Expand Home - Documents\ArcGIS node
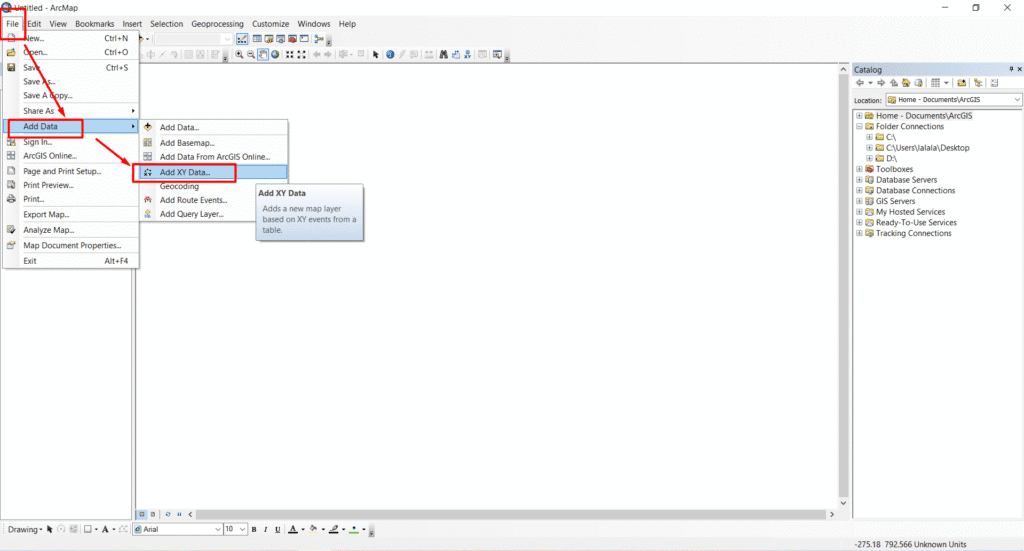1024x551 pixels. (x=859, y=116)
